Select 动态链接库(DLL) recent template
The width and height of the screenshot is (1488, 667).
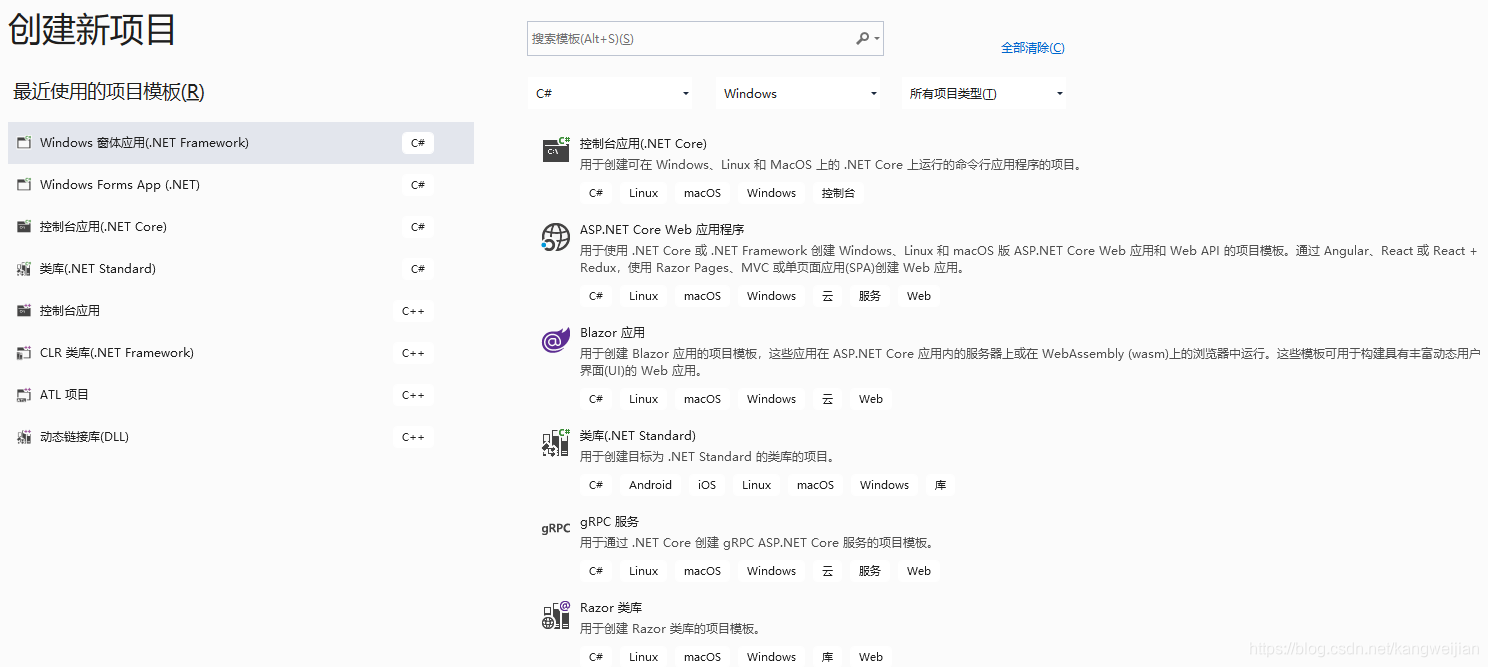241,437
